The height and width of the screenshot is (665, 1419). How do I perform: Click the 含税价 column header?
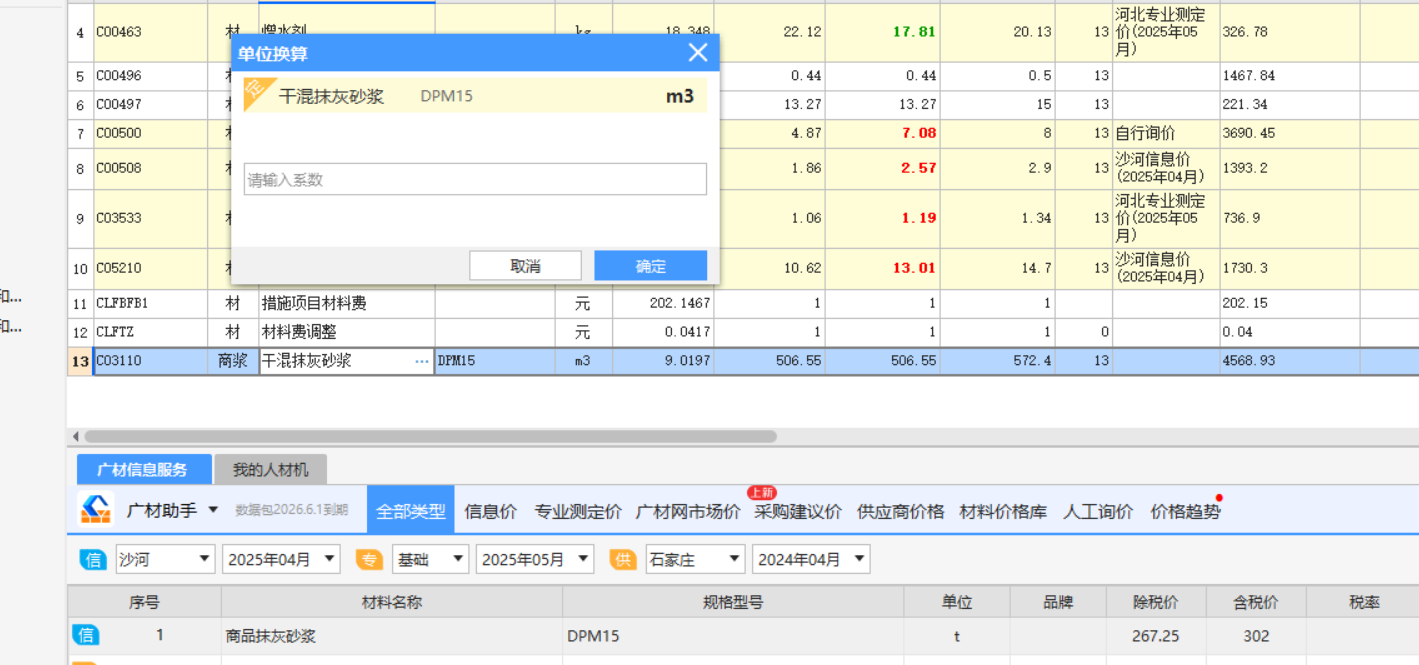click(x=1256, y=603)
